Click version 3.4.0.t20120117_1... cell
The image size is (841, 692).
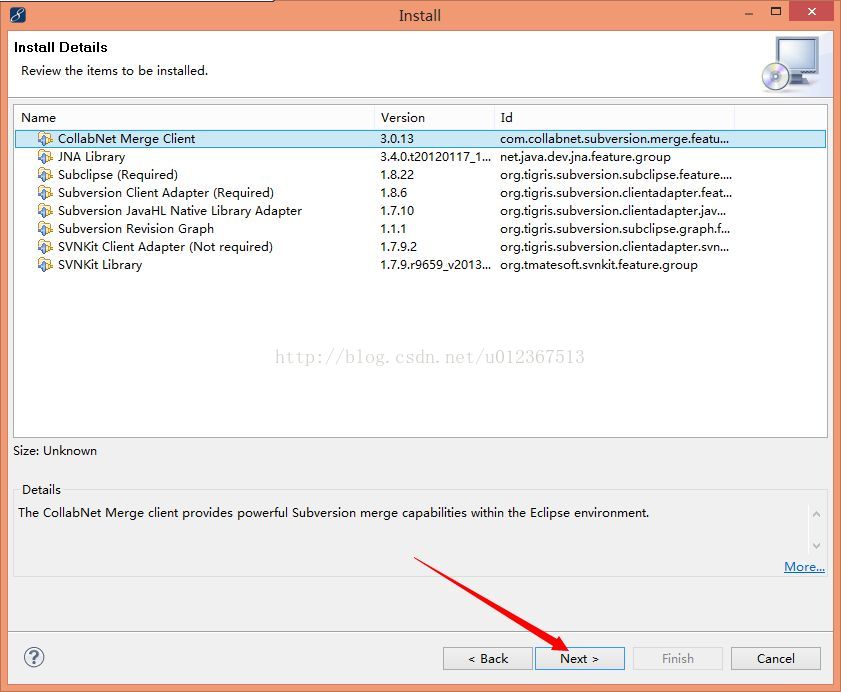click(435, 157)
